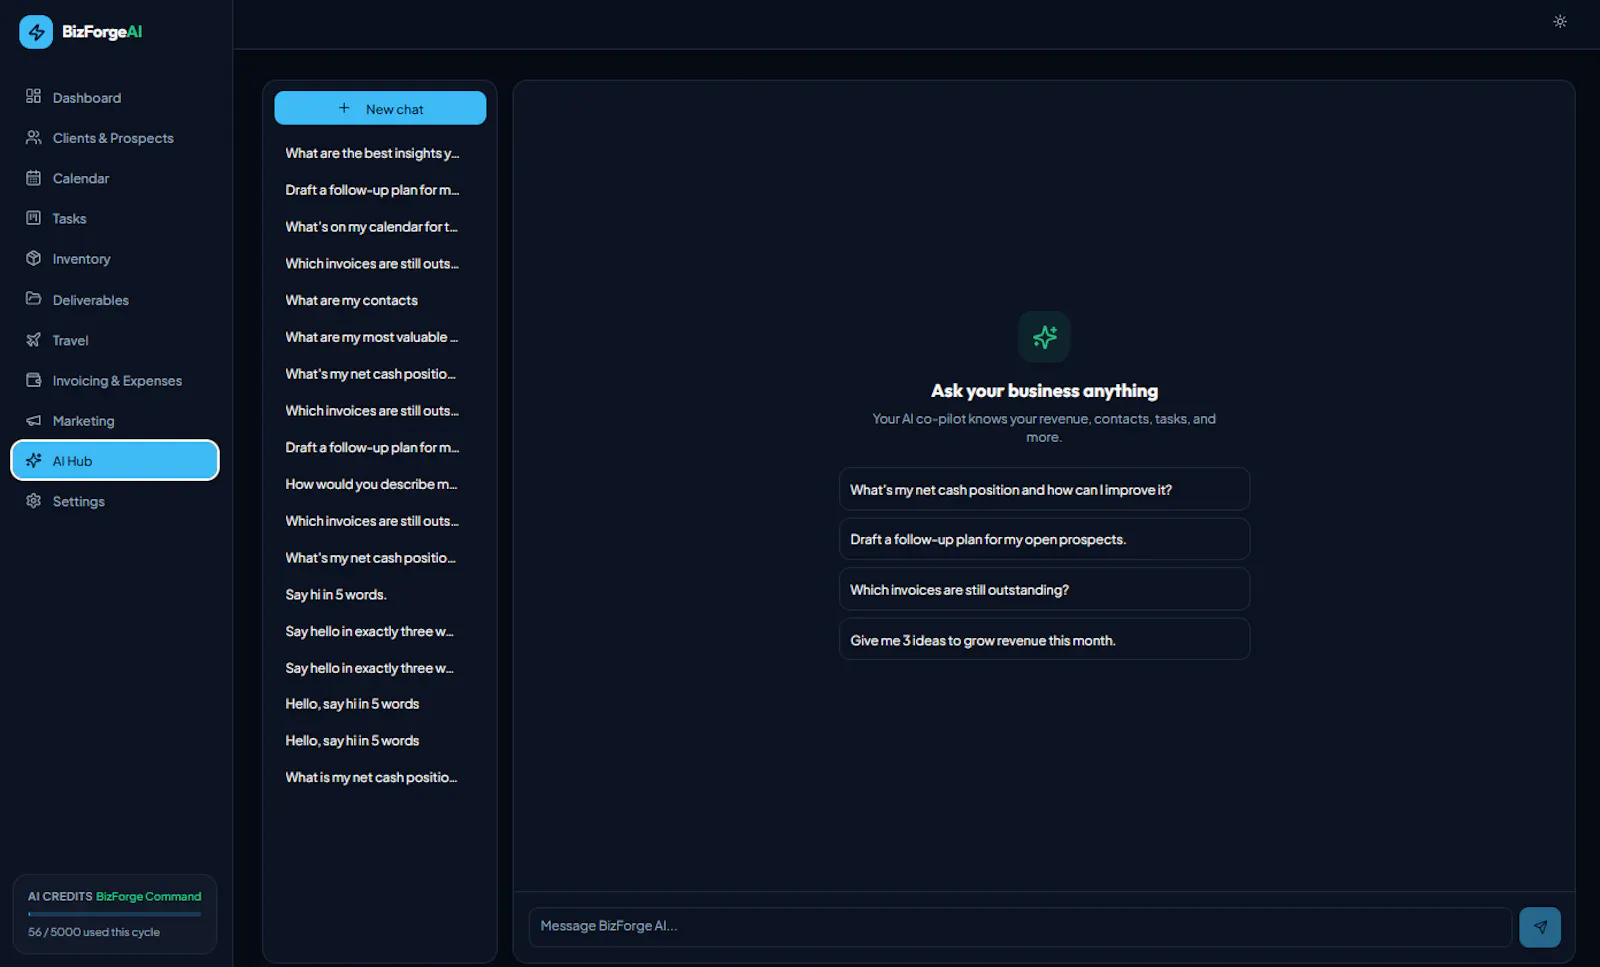Click the Deliverables folder icon
The height and width of the screenshot is (967, 1600).
point(33,299)
